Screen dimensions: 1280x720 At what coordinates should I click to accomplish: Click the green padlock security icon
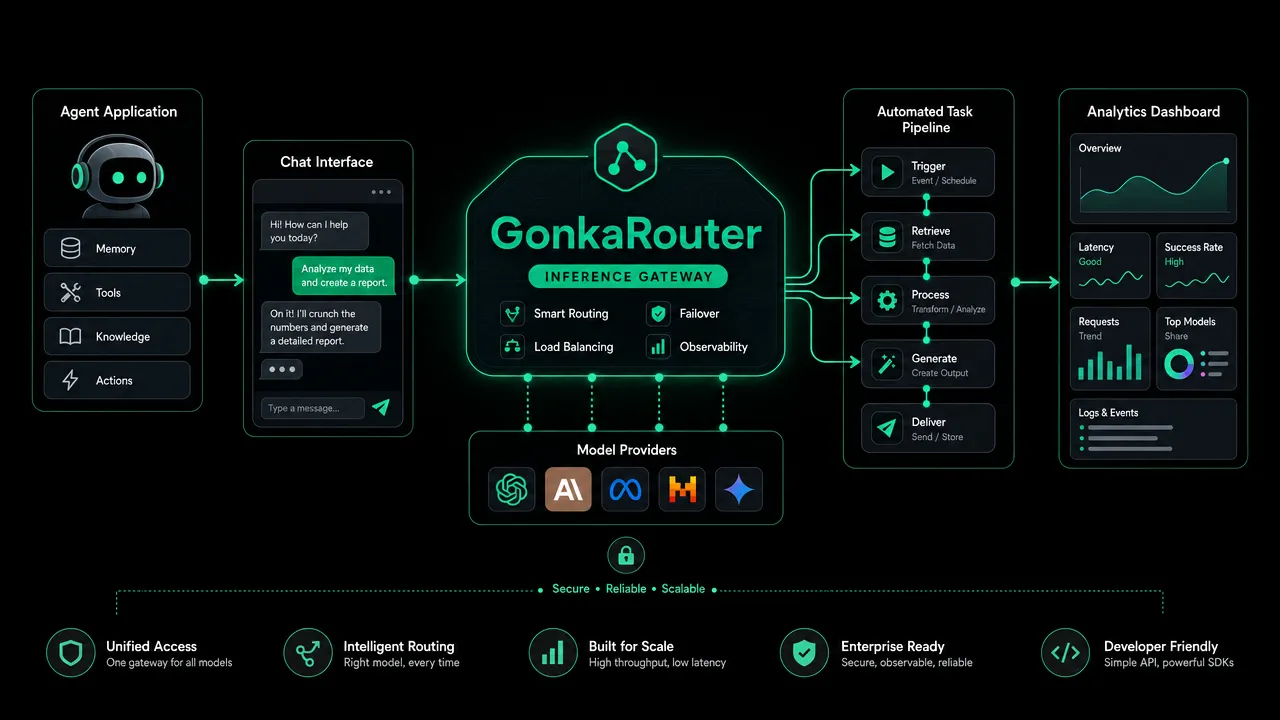[626, 555]
